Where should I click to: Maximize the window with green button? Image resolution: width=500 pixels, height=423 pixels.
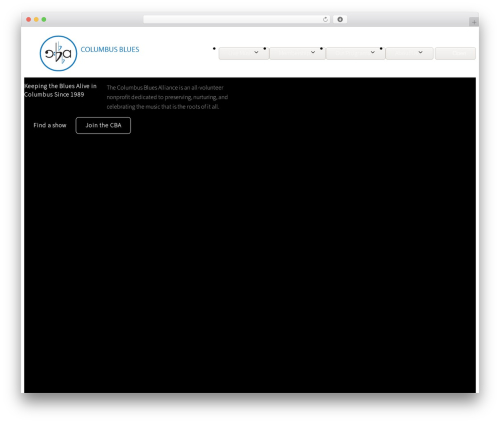pos(44,19)
